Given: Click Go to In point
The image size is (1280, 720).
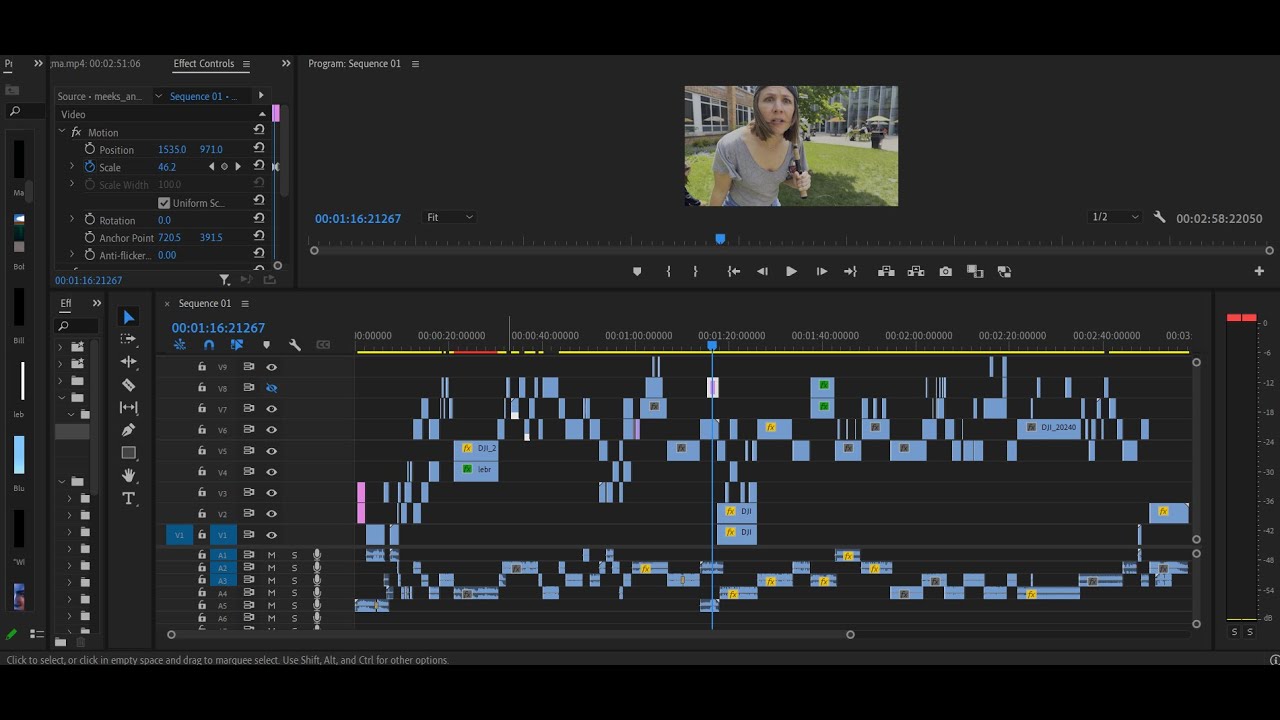Looking at the screenshot, I should (733, 271).
